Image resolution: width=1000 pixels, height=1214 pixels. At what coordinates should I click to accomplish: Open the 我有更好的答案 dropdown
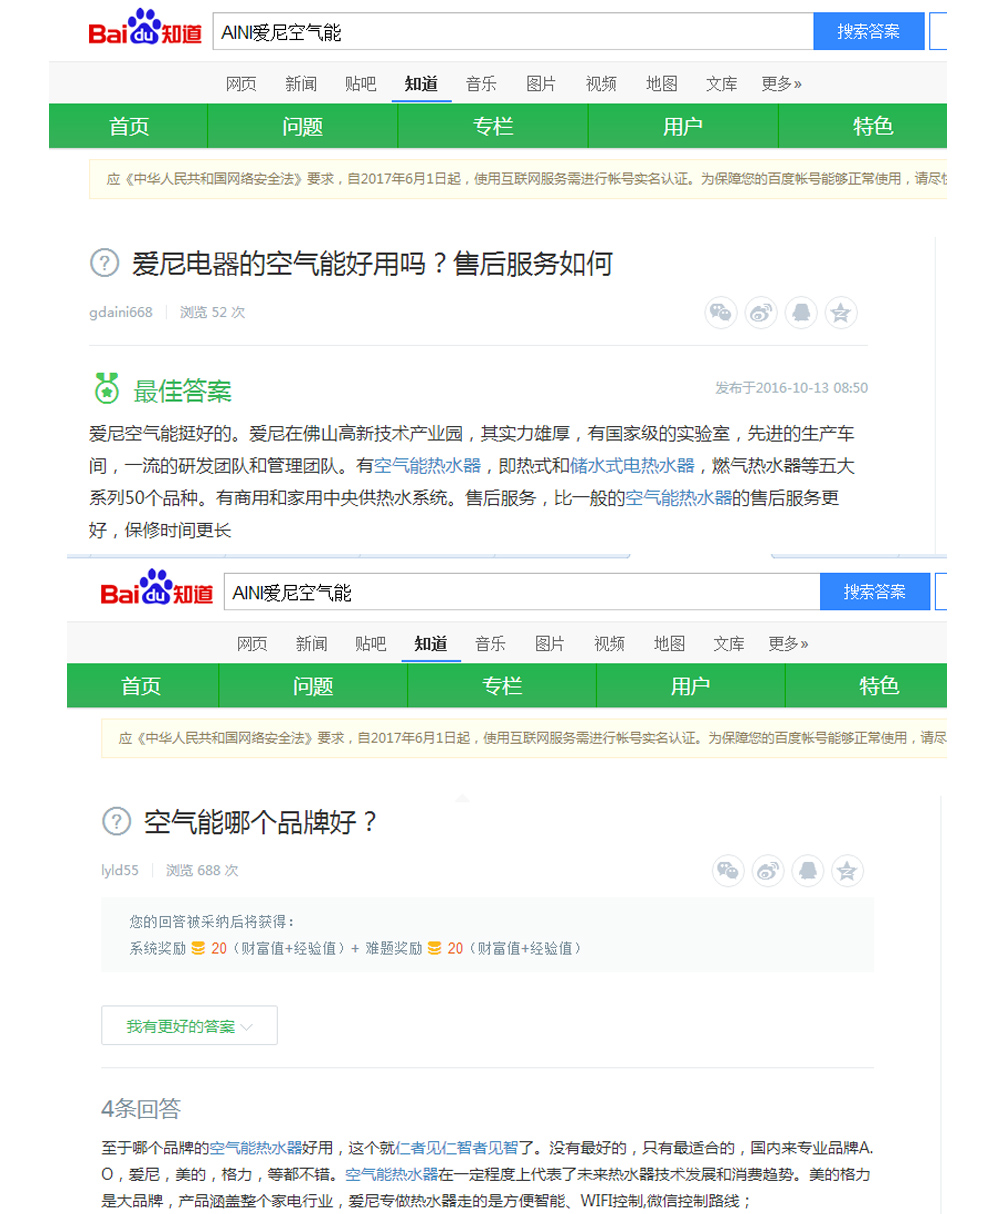(x=189, y=1026)
